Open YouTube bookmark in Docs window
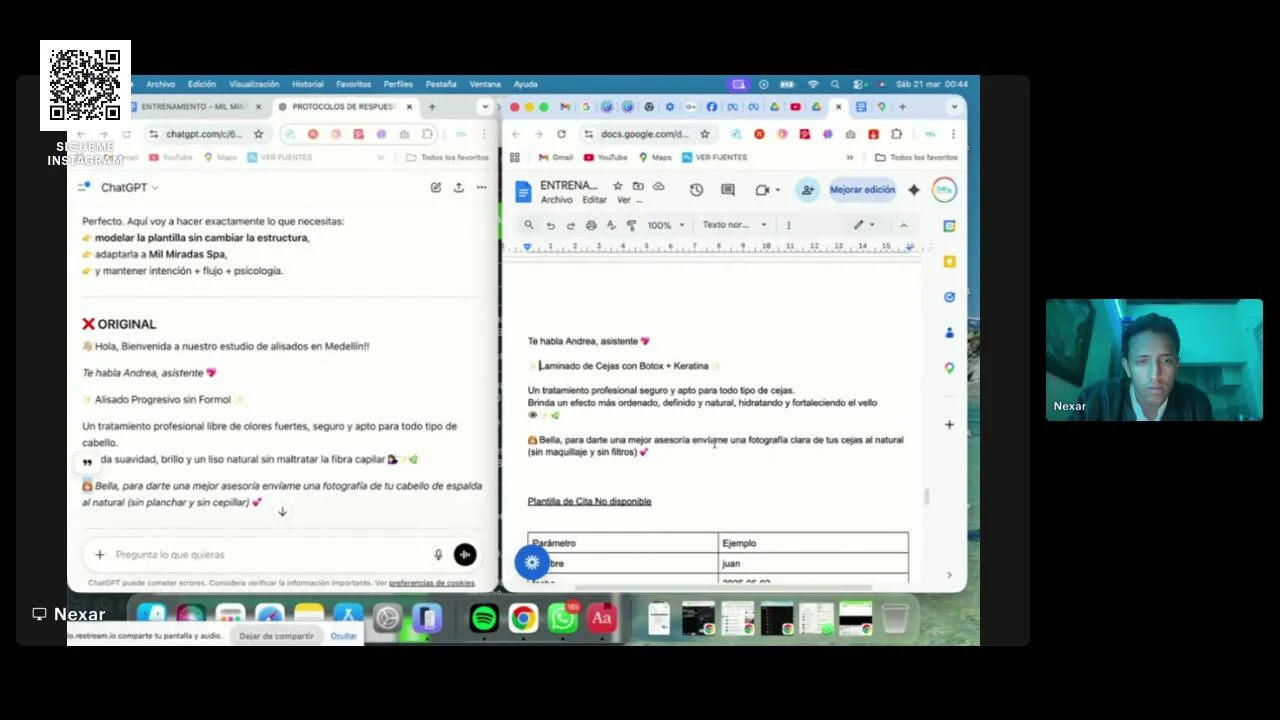The image size is (1280, 720). [605, 157]
